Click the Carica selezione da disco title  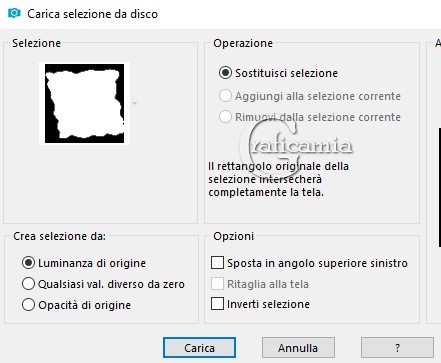click(x=92, y=14)
